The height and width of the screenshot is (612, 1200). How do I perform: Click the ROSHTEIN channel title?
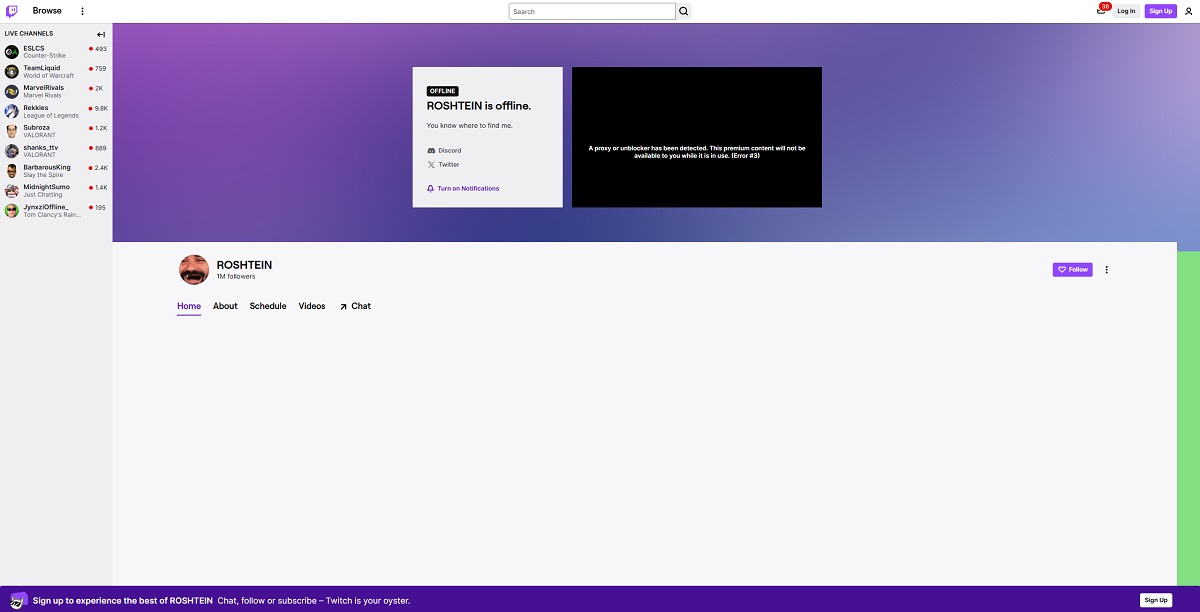coord(244,265)
